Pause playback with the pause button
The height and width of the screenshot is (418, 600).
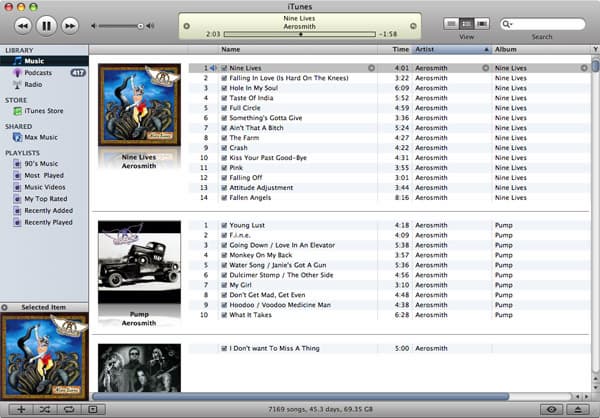point(46,26)
